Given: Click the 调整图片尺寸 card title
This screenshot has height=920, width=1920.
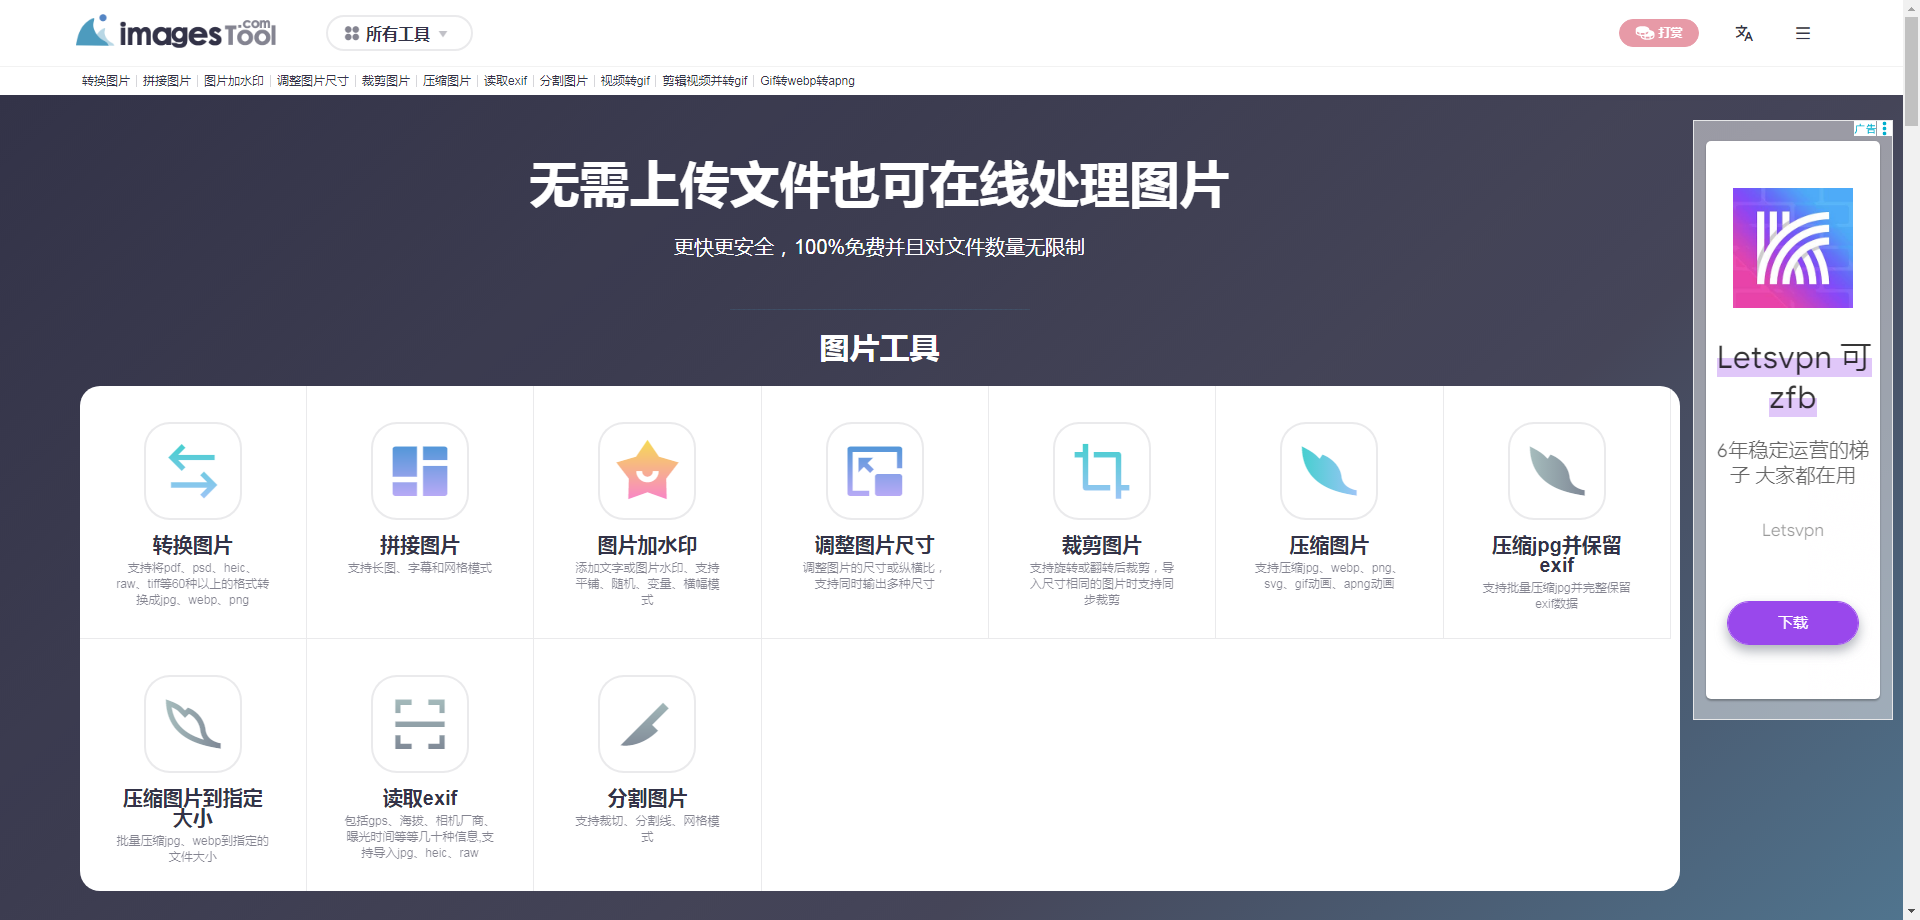Looking at the screenshot, I should tap(875, 545).
